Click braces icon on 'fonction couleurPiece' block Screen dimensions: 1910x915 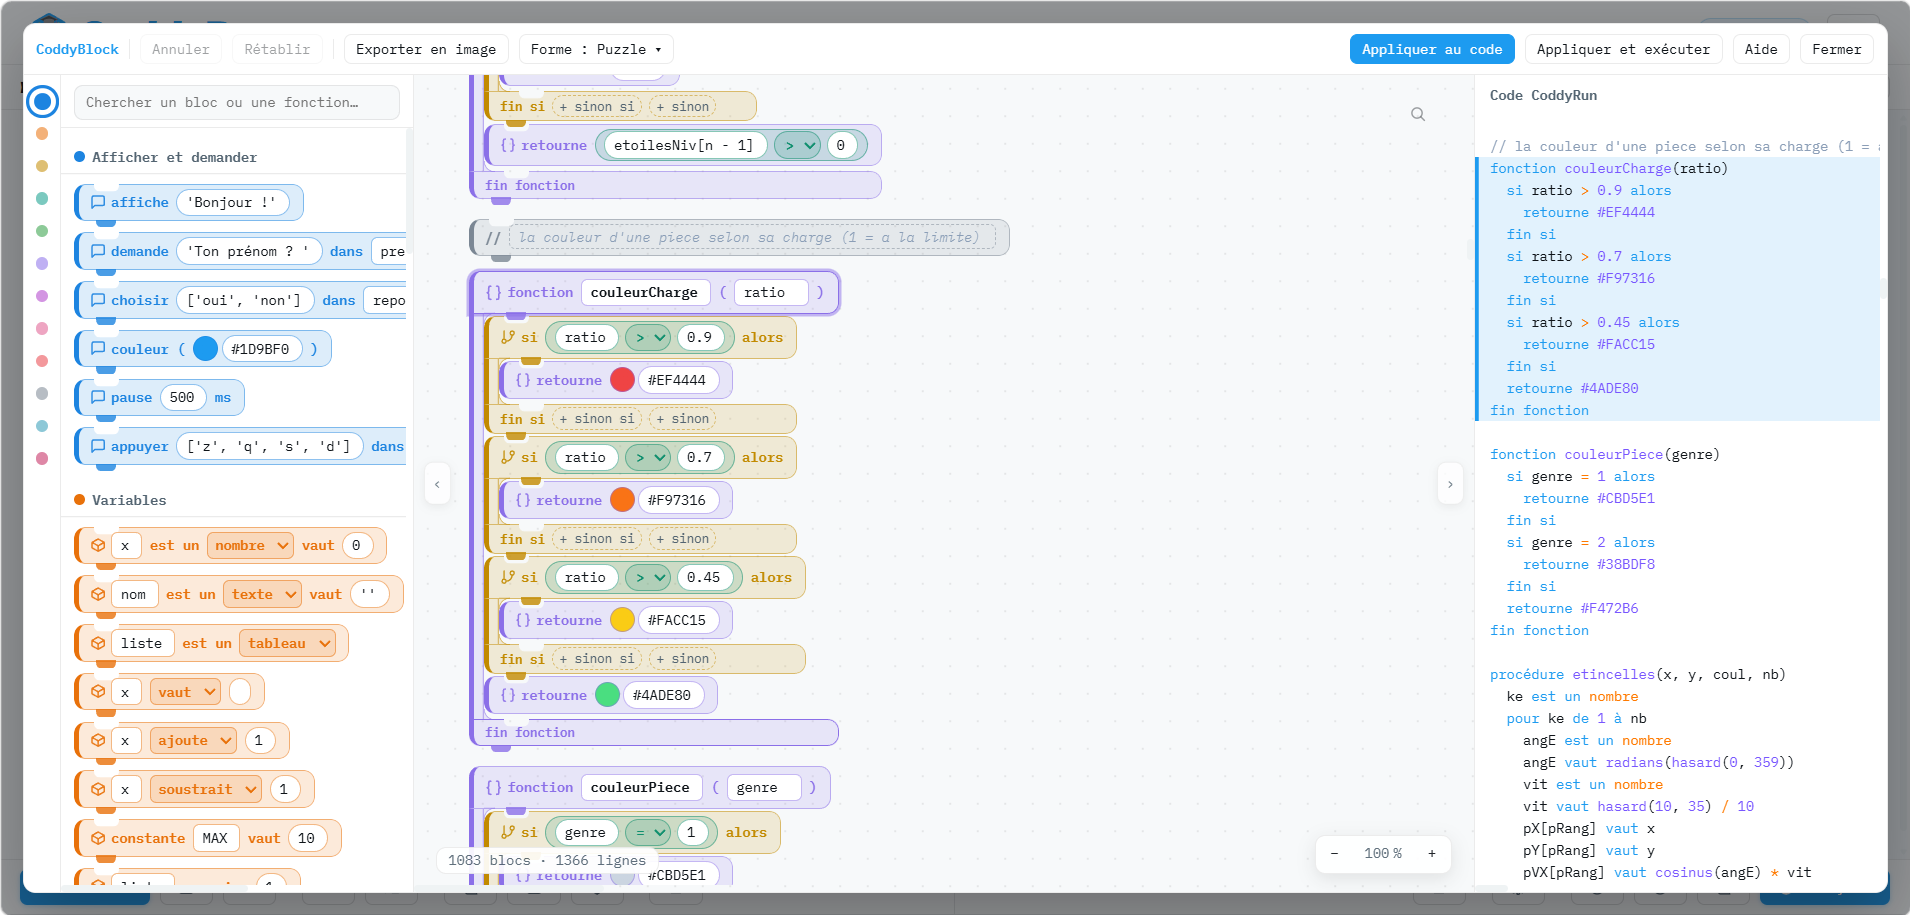pos(493,787)
